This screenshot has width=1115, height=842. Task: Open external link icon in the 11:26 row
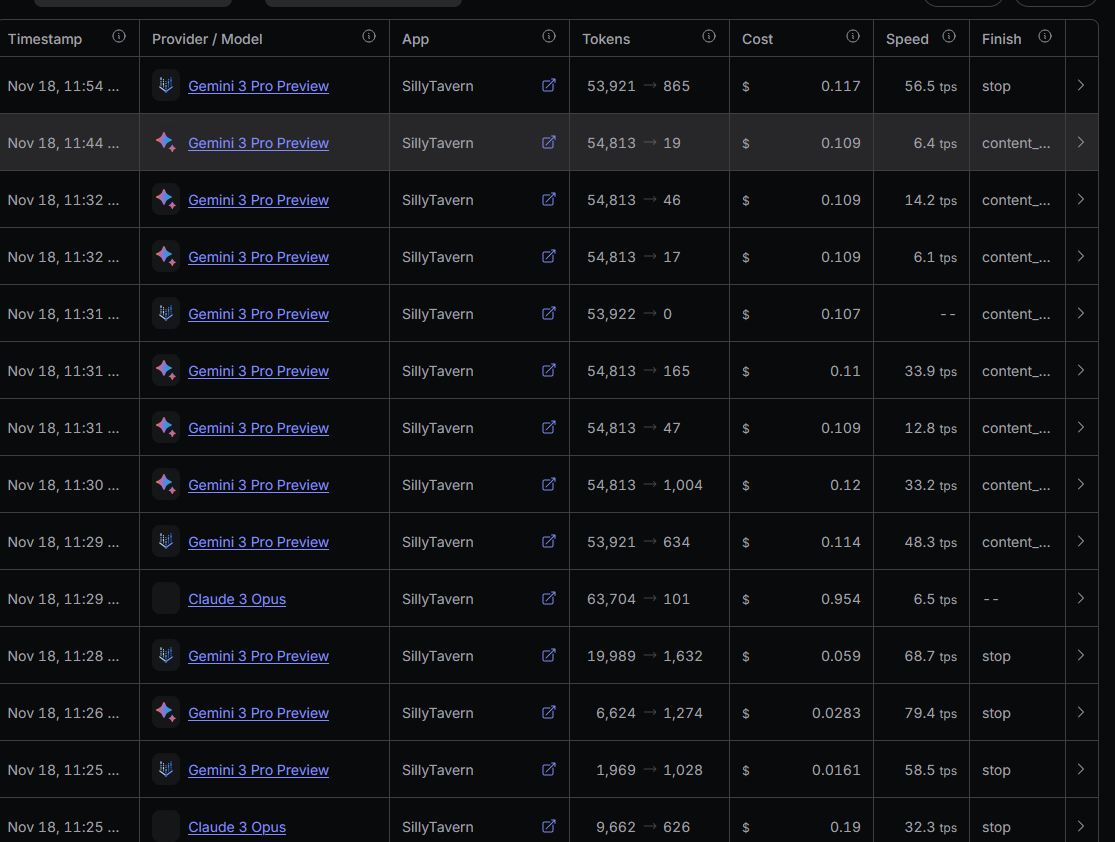coord(548,712)
